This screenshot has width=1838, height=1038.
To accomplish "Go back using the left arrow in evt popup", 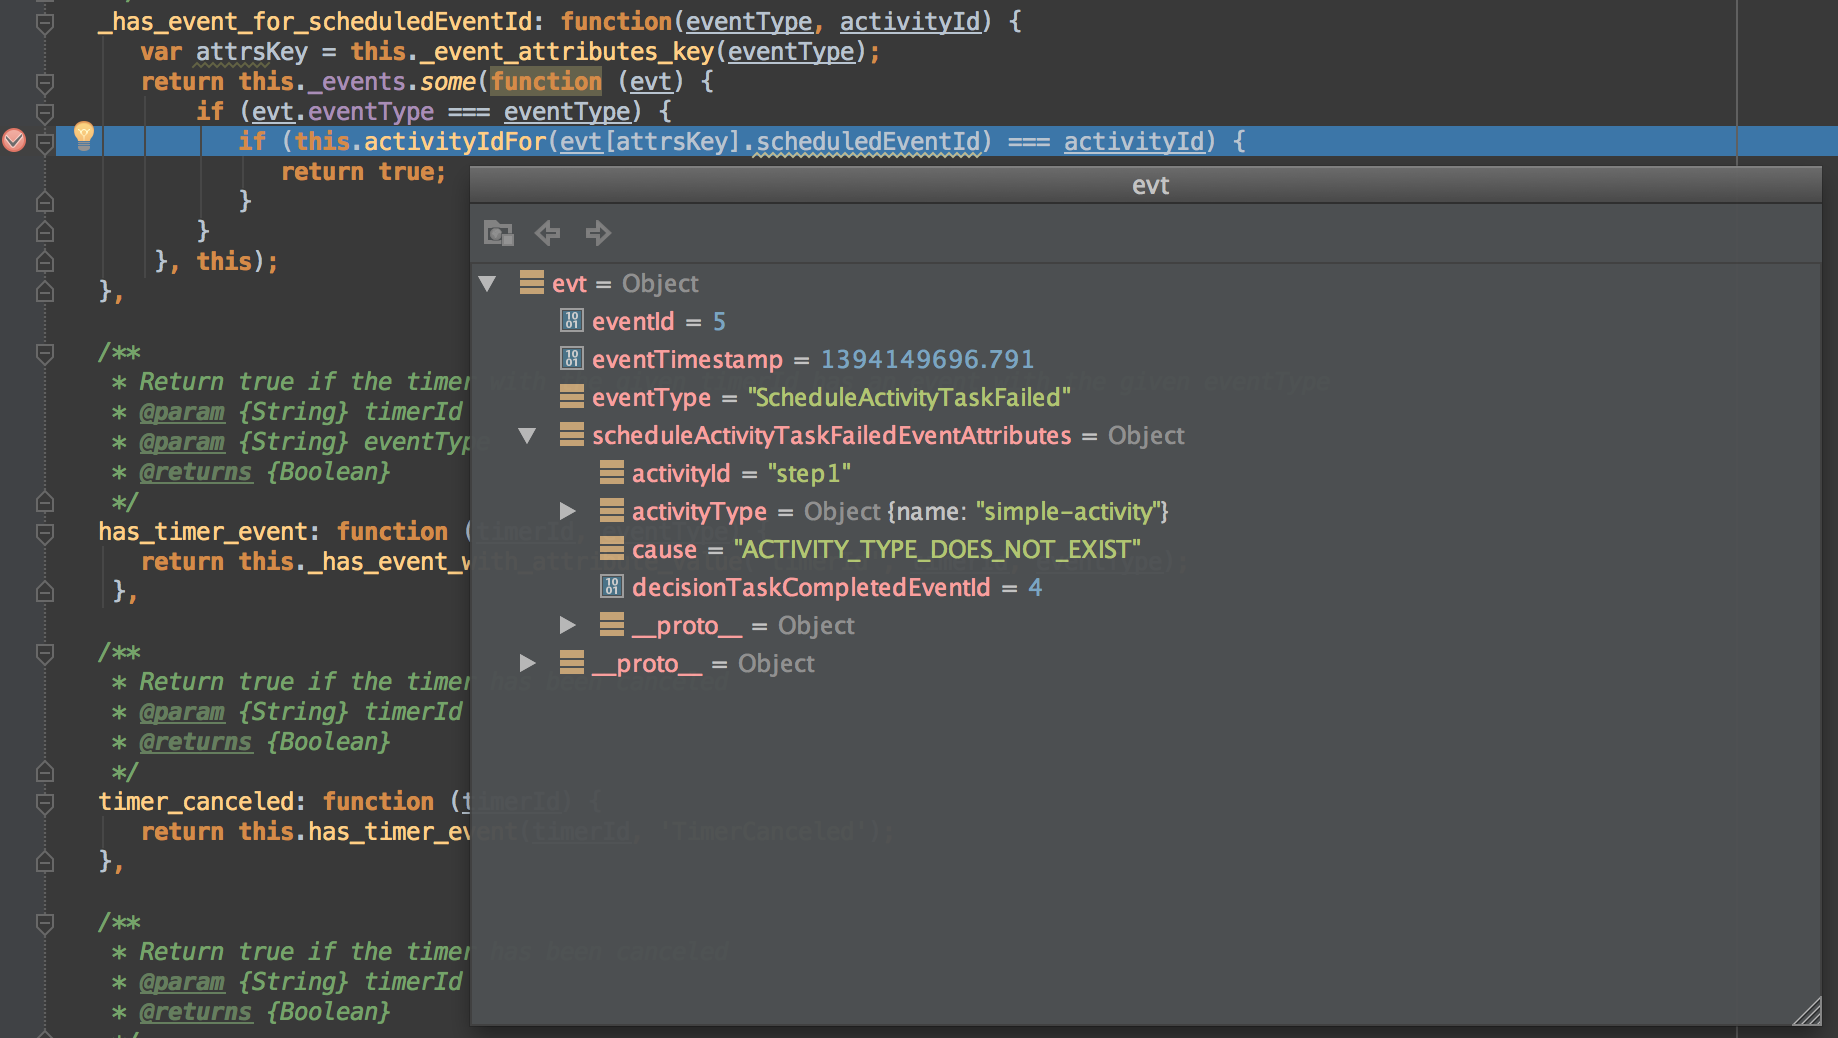I will (547, 233).
